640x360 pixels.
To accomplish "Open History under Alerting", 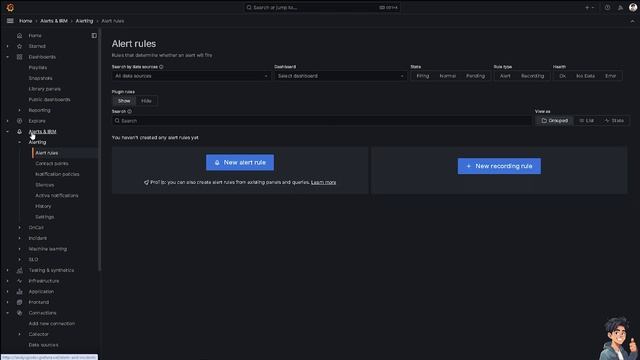I will [x=43, y=206].
